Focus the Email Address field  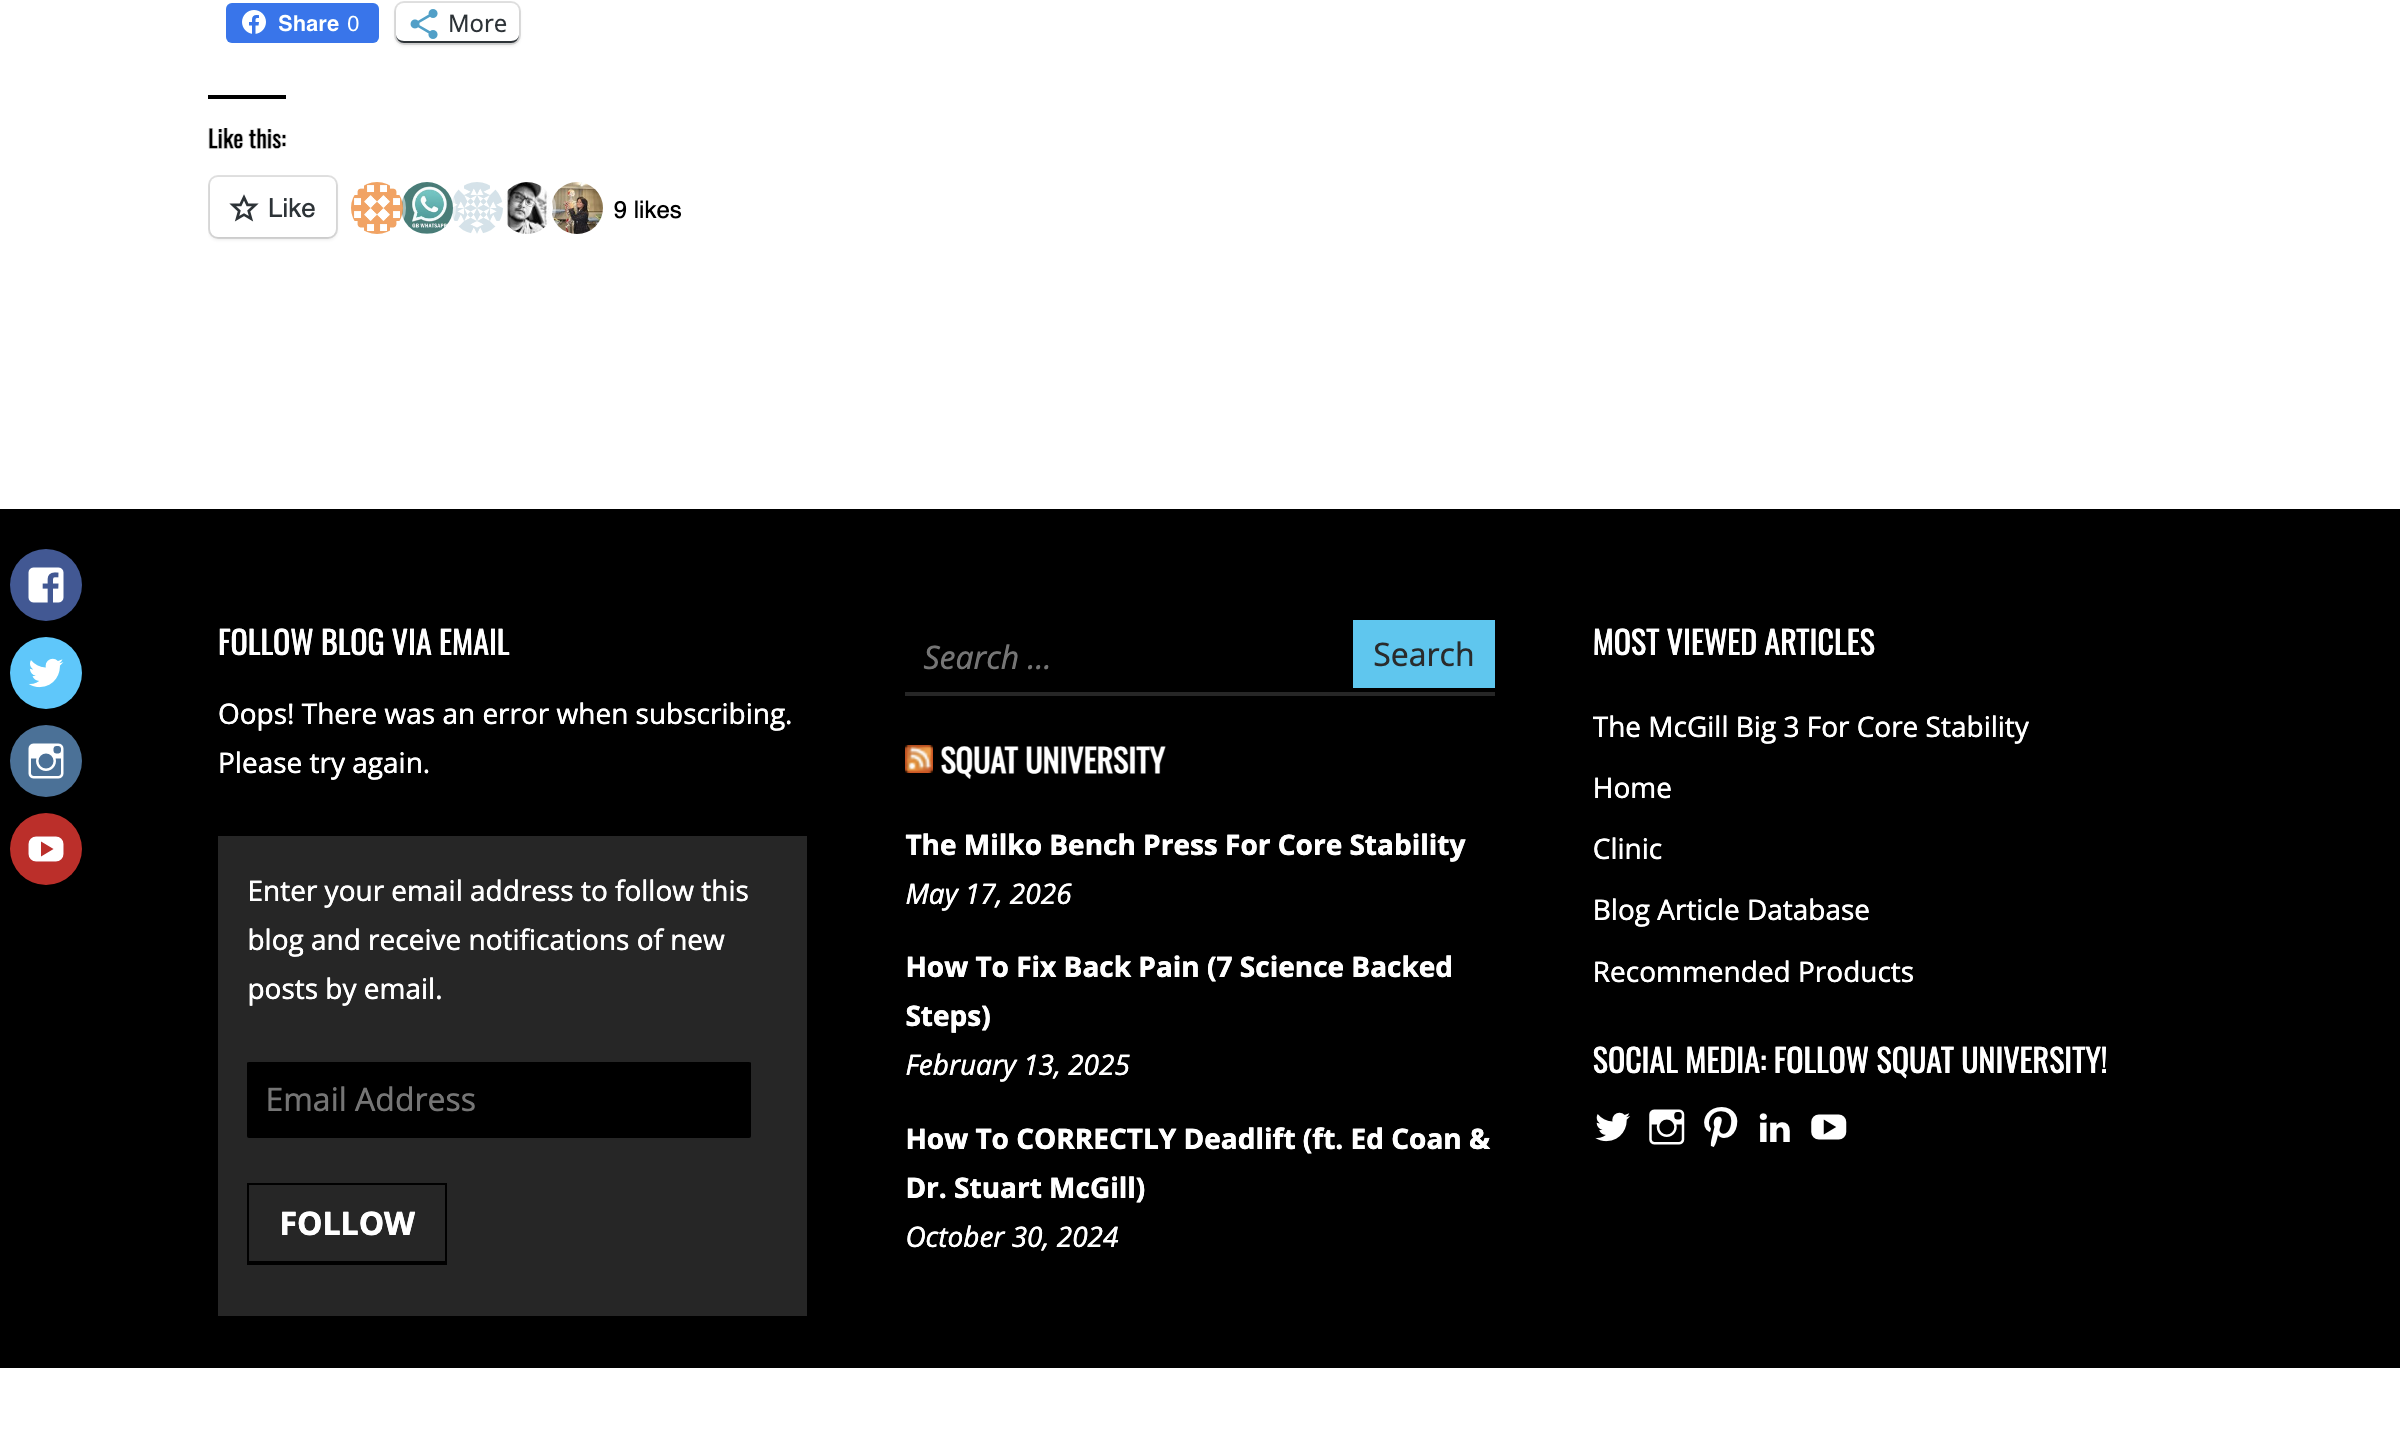[x=499, y=1100]
